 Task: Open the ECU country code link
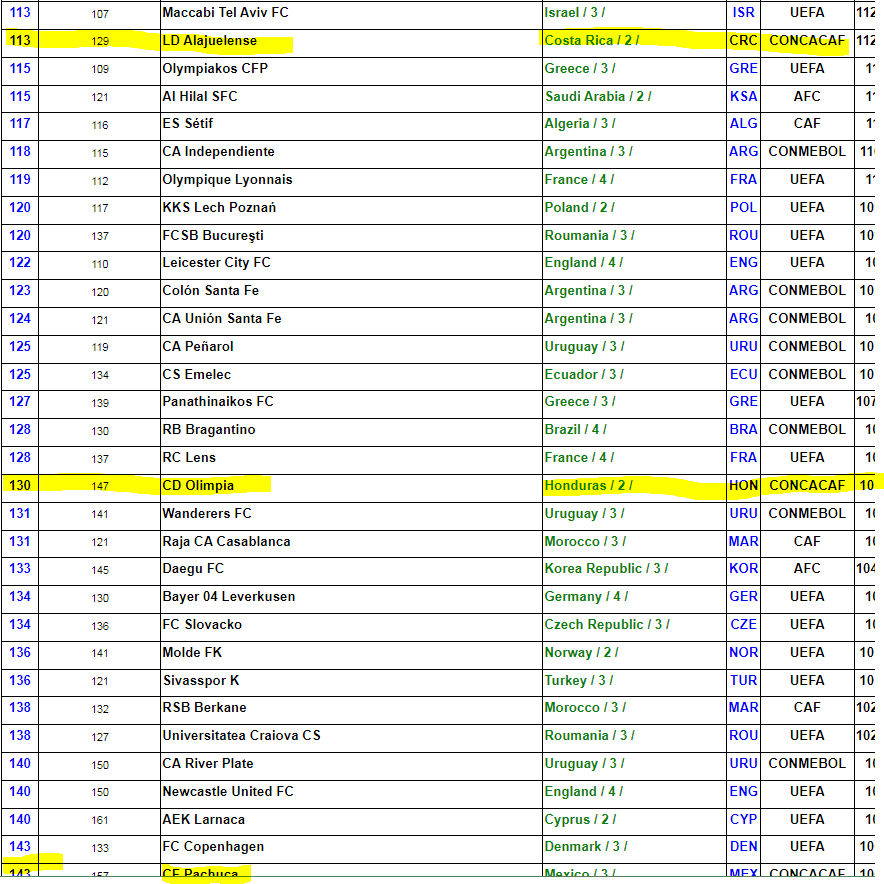(x=743, y=375)
